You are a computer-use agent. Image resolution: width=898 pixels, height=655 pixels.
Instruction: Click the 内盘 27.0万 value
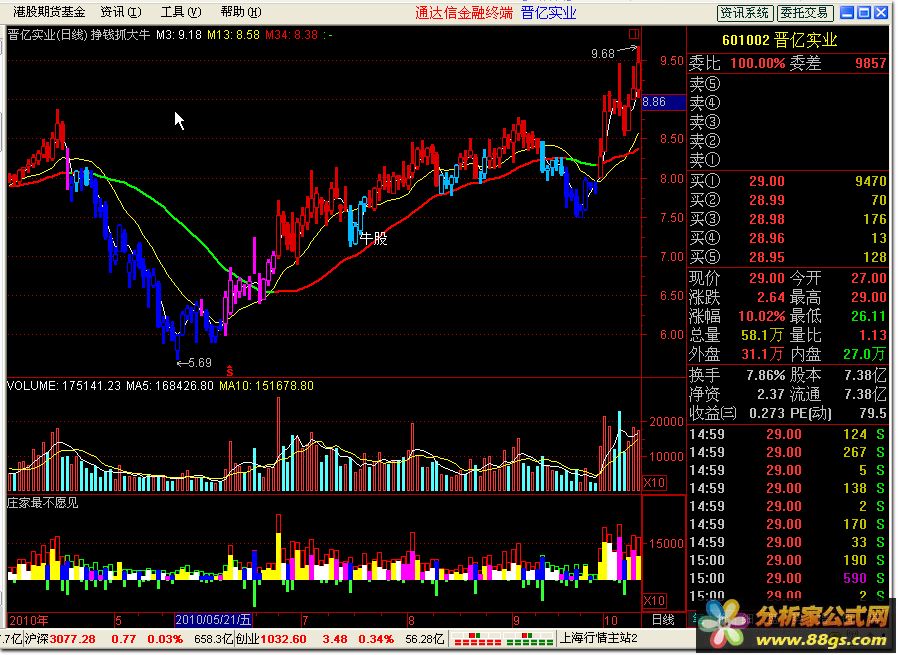click(865, 354)
